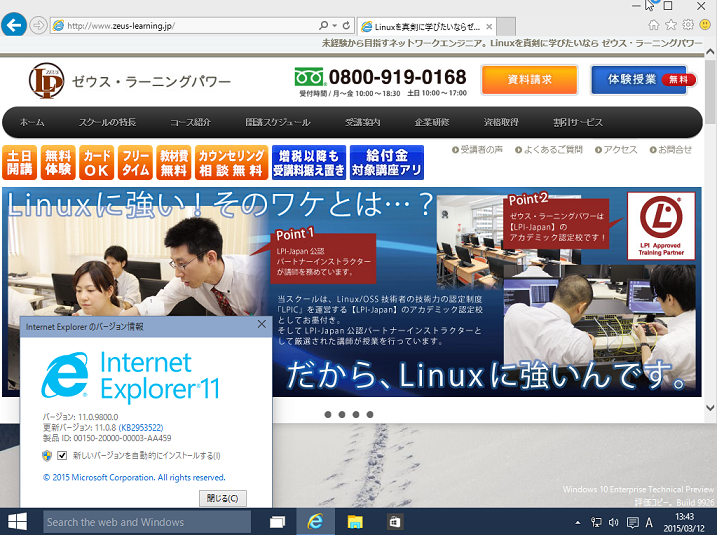This screenshot has width=717, height=535.
Task: Open ホーム in the navigation bar
Action: [x=32, y=122]
